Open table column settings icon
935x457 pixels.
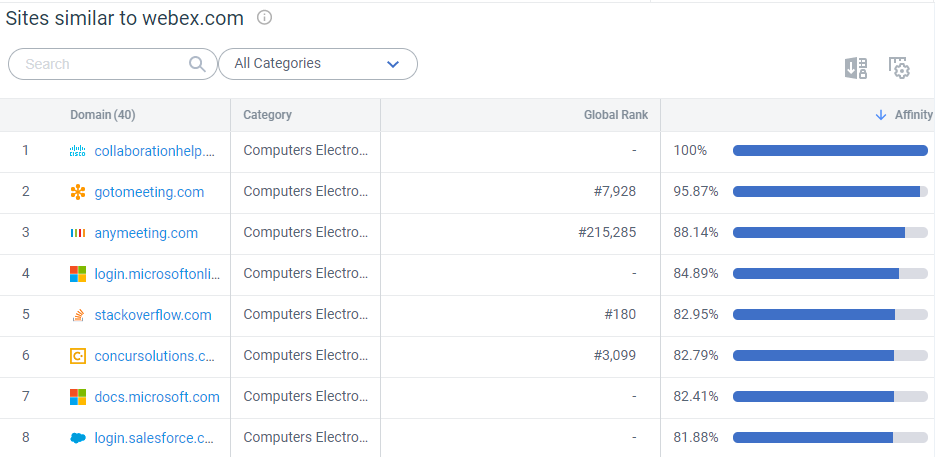(899, 68)
